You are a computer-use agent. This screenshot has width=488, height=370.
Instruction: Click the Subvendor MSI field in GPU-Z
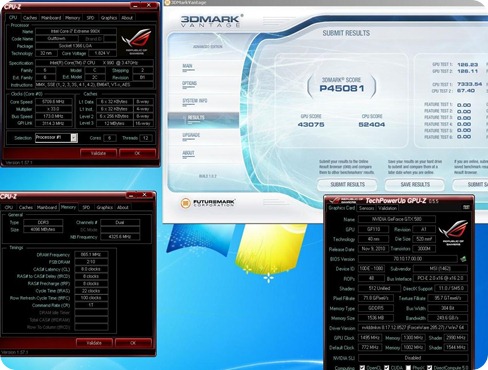click(440, 268)
